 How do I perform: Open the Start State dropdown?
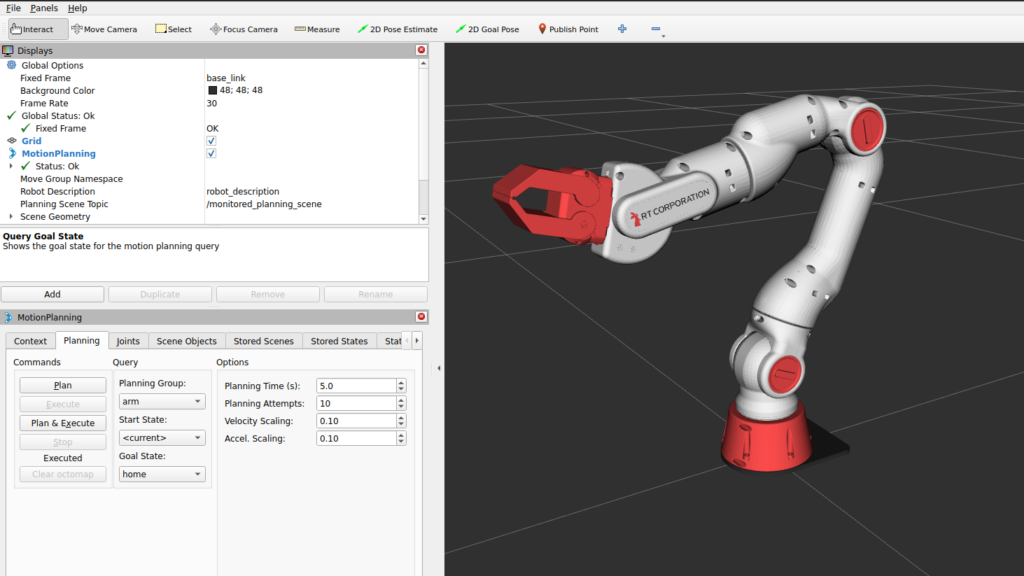click(x=161, y=438)
